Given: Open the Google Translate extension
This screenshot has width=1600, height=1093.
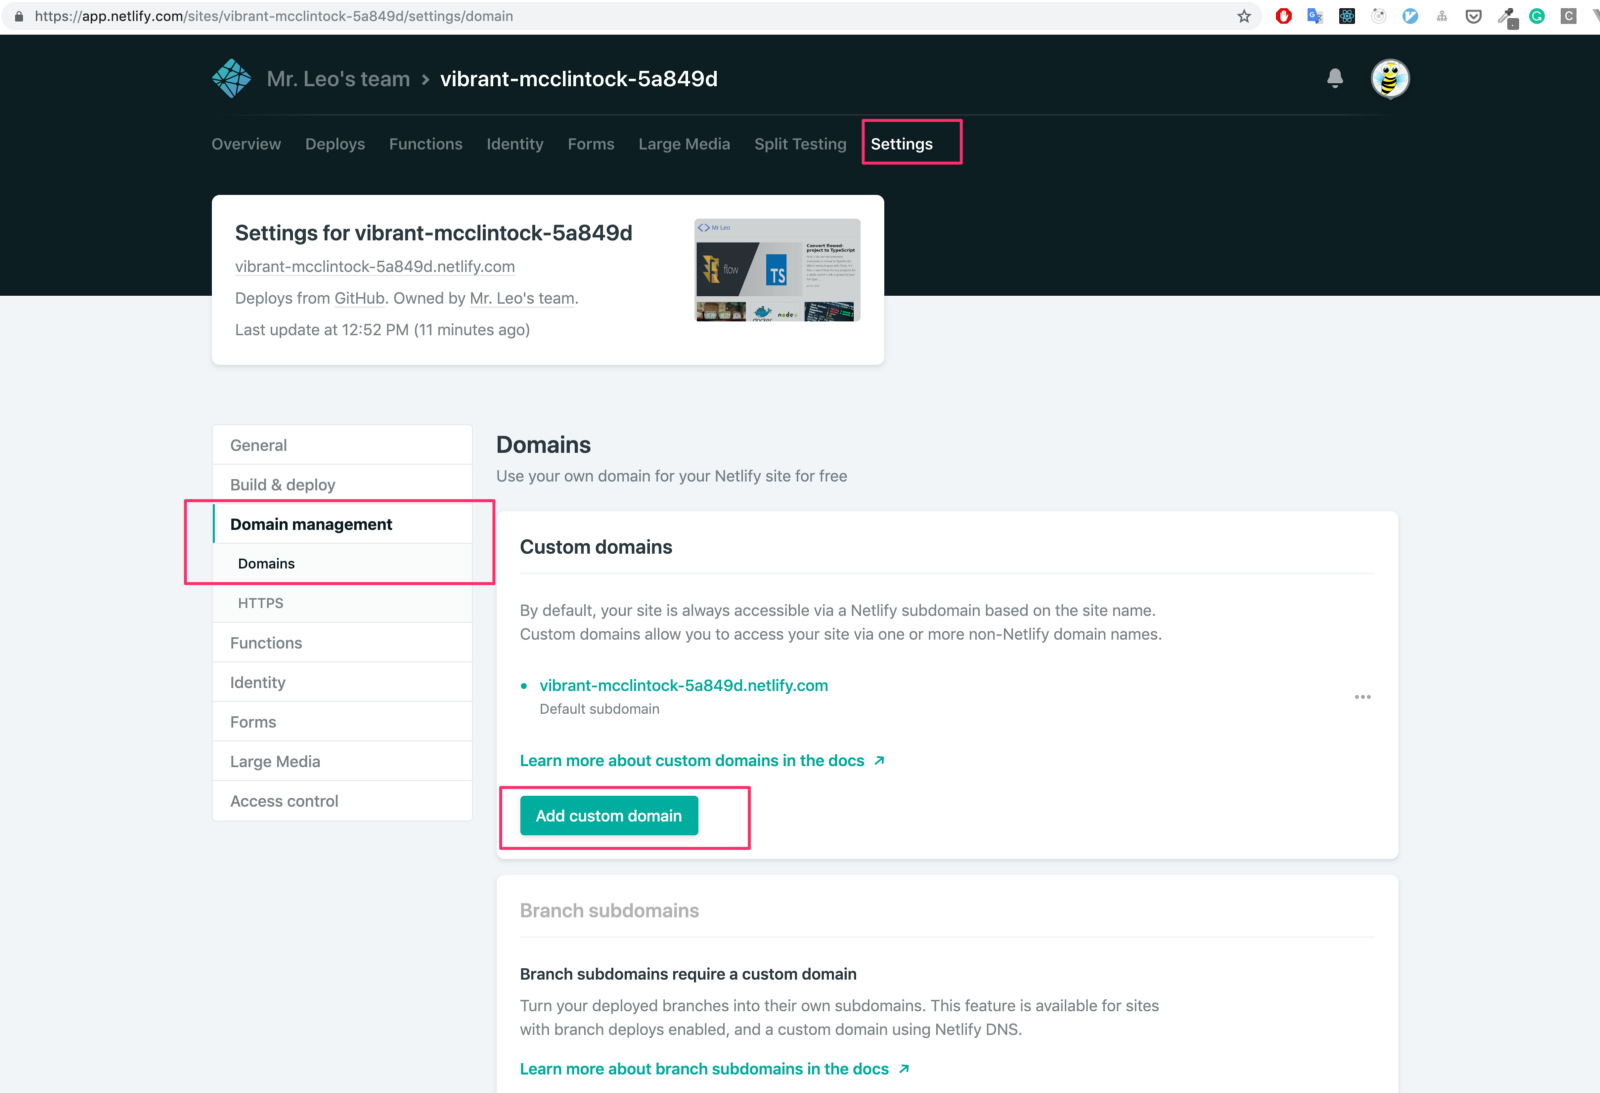Looking at the screenshot, I should click(x=1315, y=16).
